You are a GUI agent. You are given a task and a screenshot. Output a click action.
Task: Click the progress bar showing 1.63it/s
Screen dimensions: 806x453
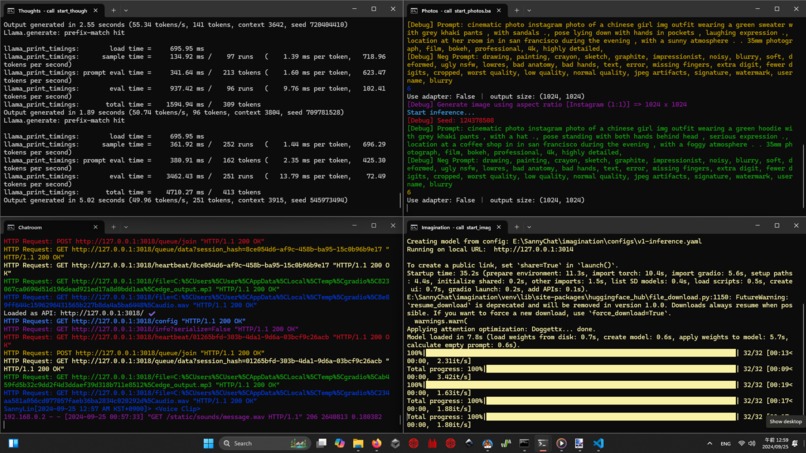point(581,385)
